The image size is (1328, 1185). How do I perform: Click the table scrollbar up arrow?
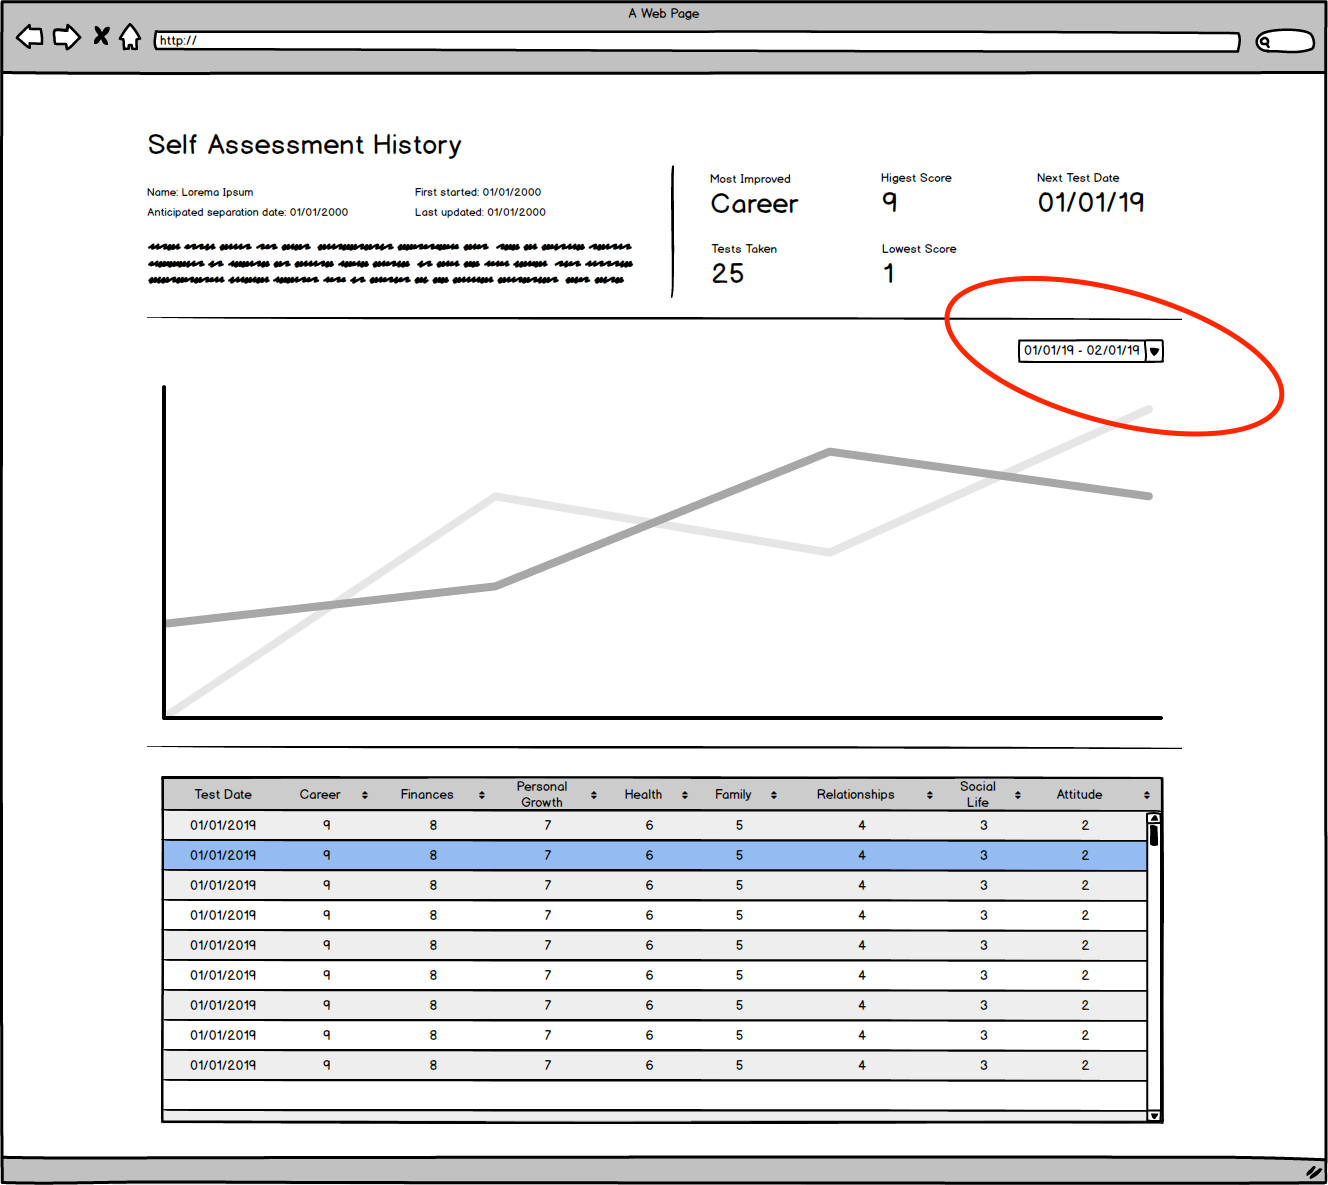point(1154,818)
